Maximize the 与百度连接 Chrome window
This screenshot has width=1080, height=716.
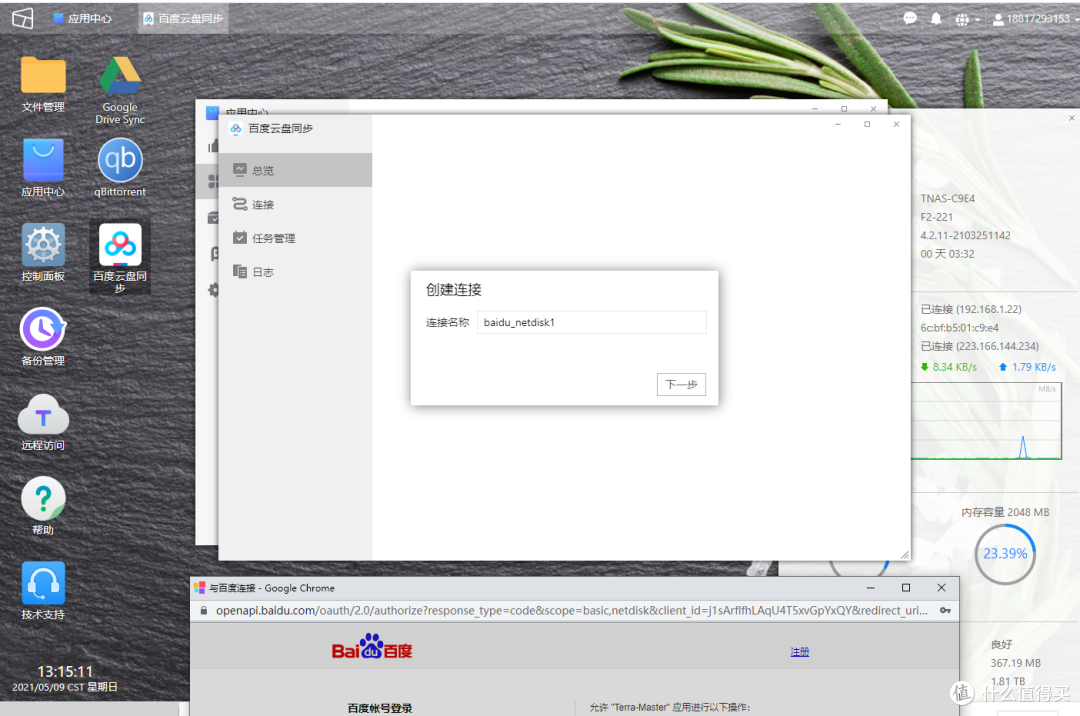point(906,588)
